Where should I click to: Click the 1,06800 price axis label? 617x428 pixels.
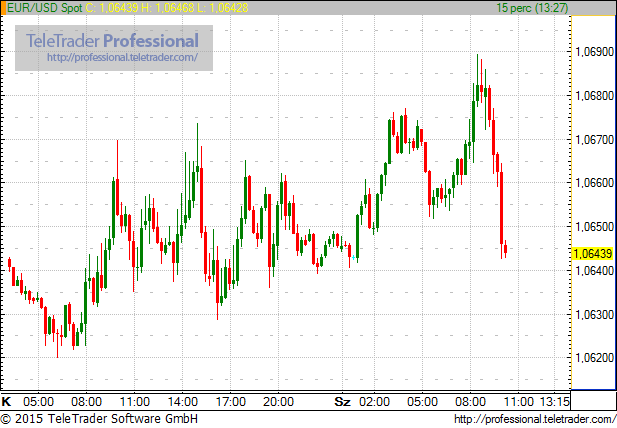(x=594, y=96)
